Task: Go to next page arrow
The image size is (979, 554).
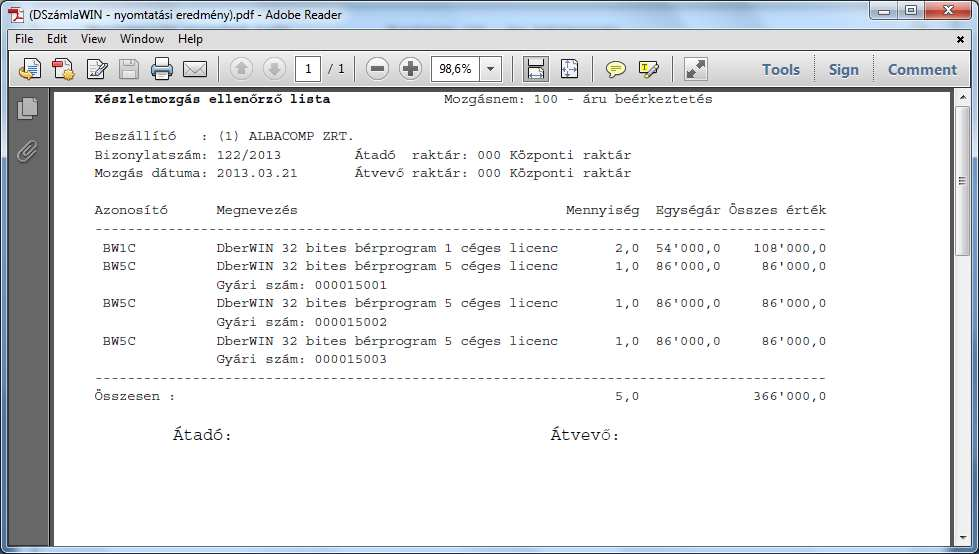Action: point(274,69)
